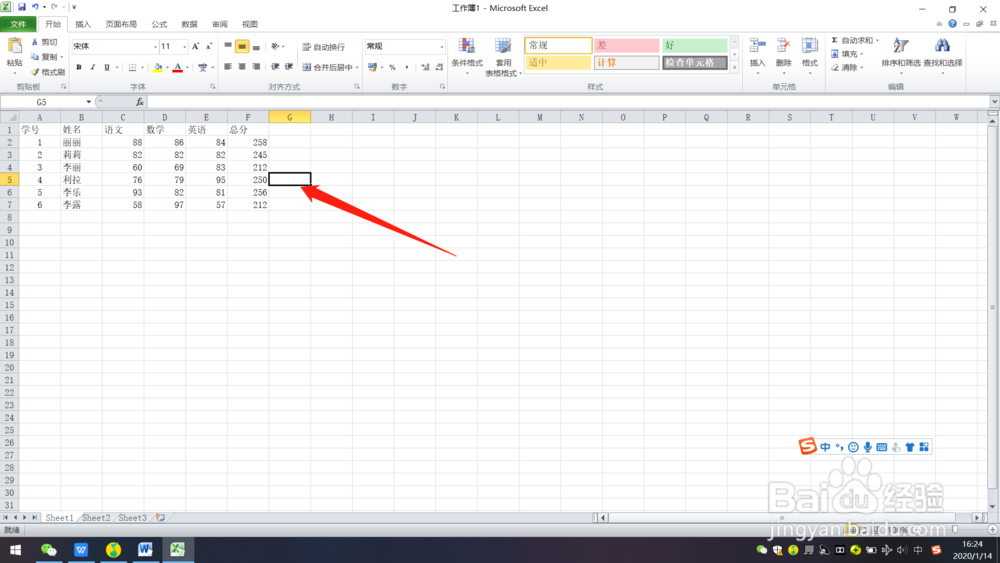Image resolution: width=1000 pixels, height=563 pixels.
Task: Toggle Wrap Text (自动换行)
Action: [x=323, y=47]
